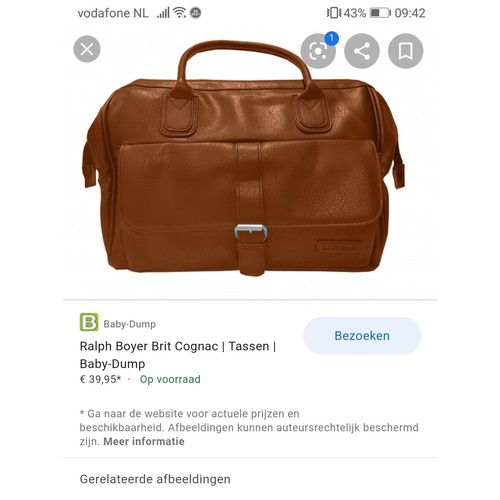Tap the vibrate mode status icon
Viewport: 500px width, 500px height.
(x=334, y=13)
